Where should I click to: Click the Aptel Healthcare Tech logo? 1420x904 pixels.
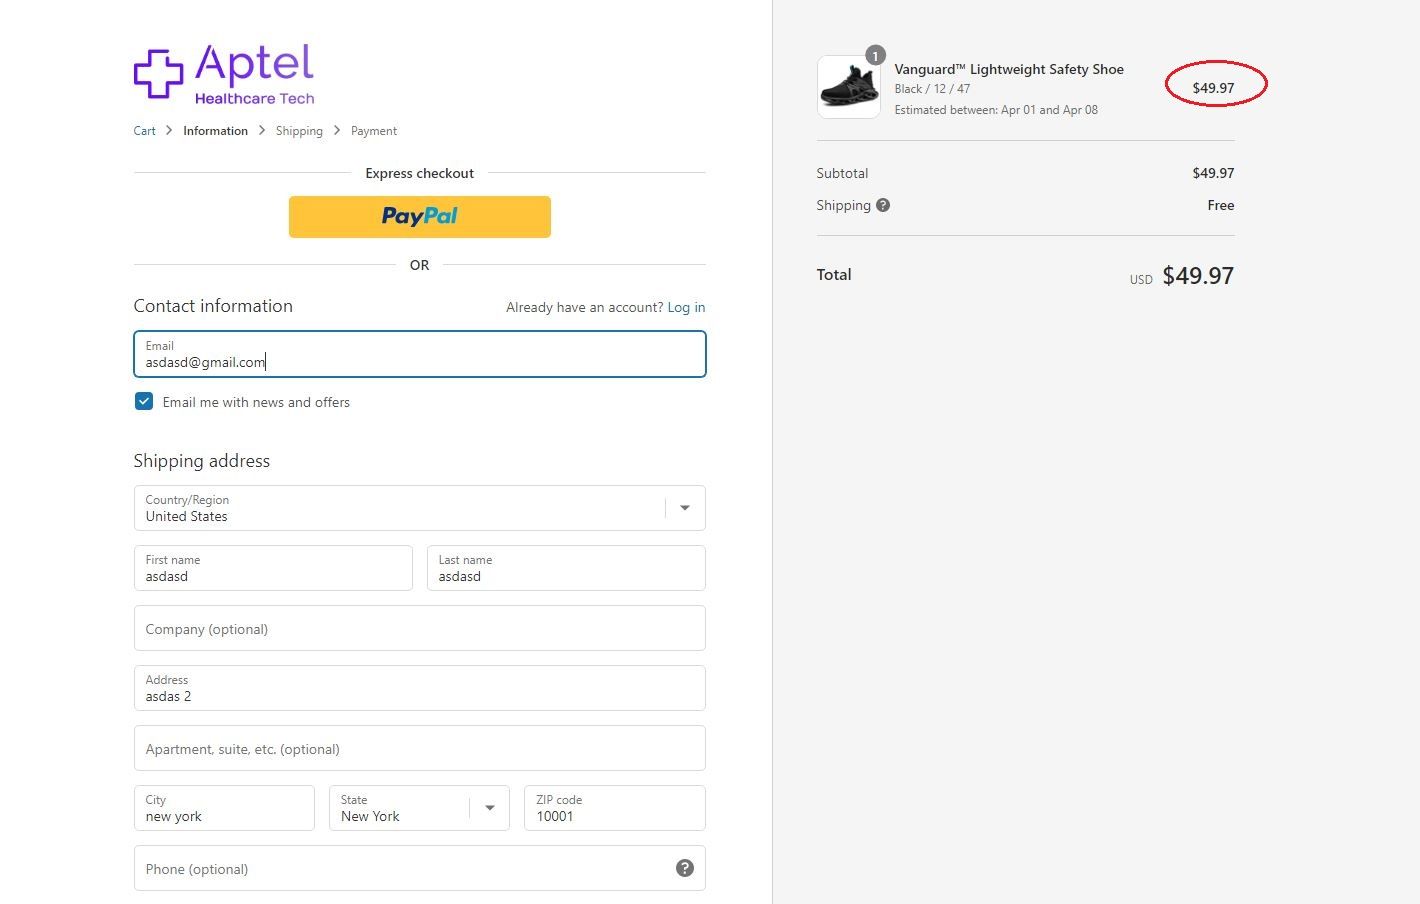pyautogui.click(x=224, y=74)
